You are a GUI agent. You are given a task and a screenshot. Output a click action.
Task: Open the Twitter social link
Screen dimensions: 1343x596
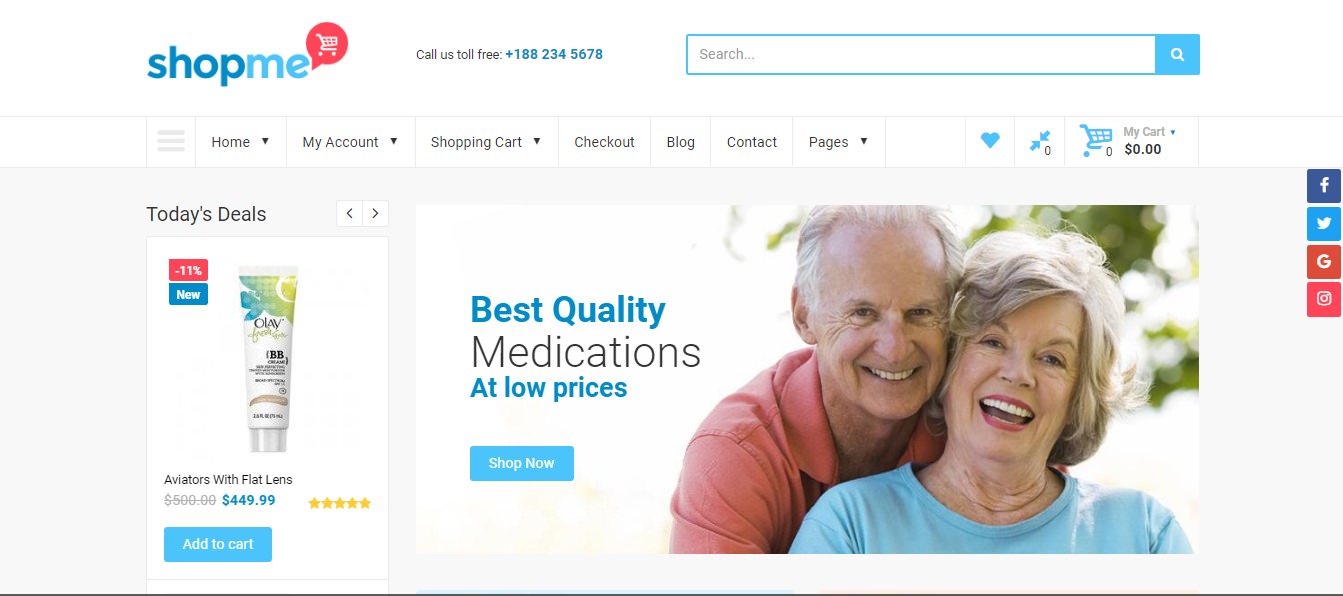(1324, 224)
